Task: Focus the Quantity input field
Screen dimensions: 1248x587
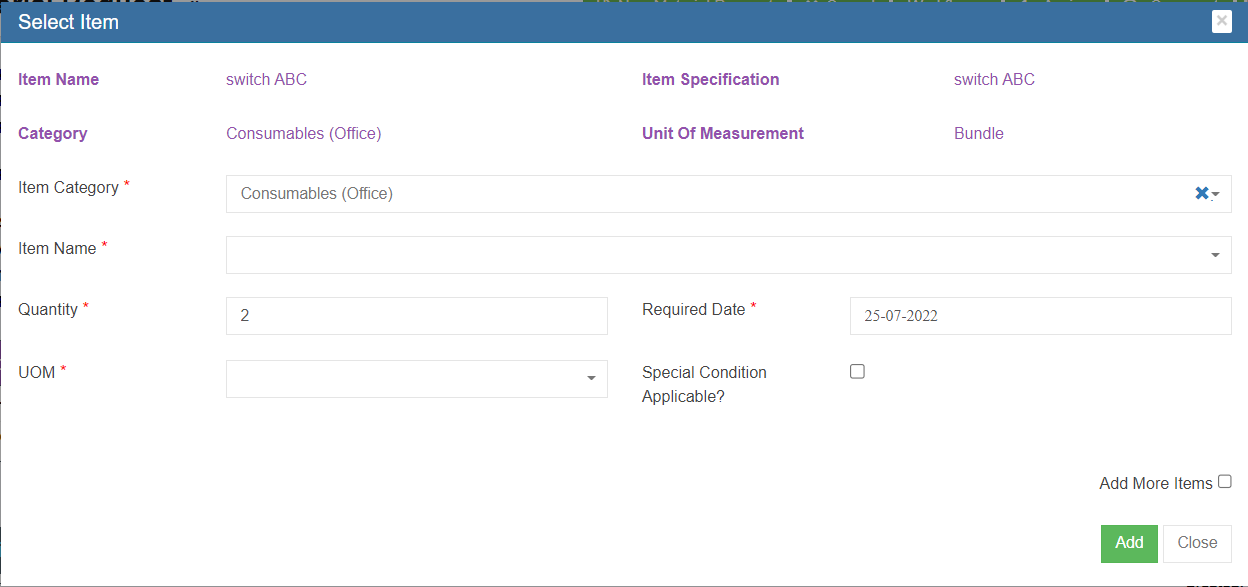Action: (417, 316)
